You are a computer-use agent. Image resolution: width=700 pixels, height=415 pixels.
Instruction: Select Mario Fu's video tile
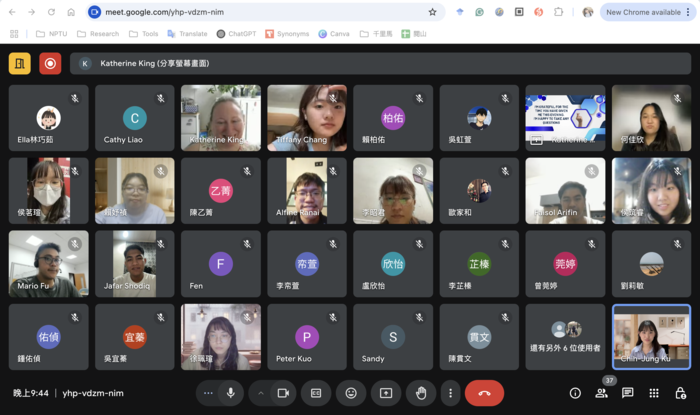[48, 264]
